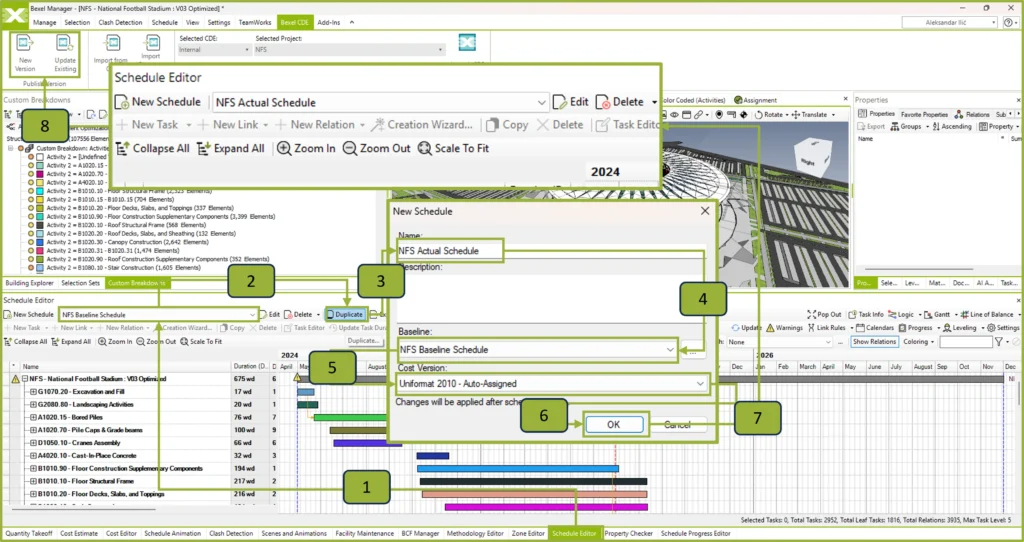Open Task Info in schedule toolbar
1024x542 pixels.
point(866,314)
